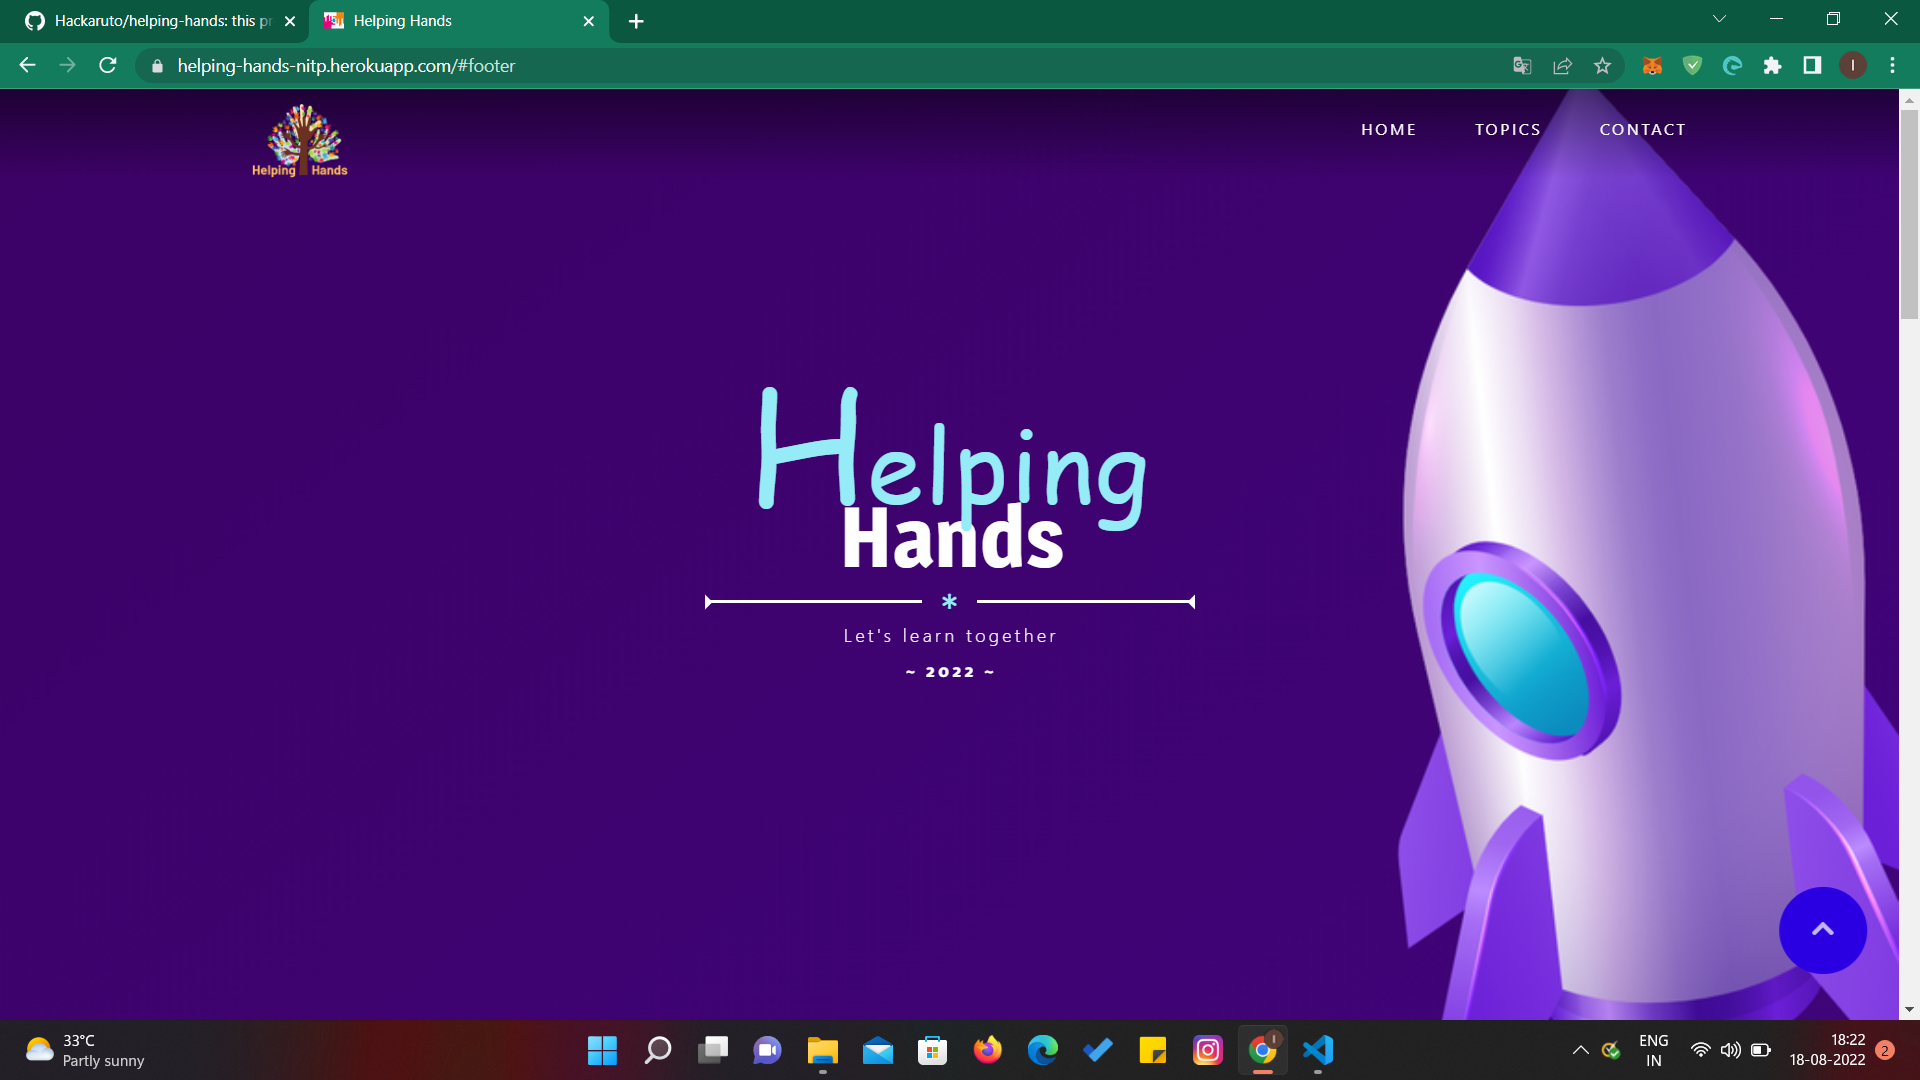The image size is (1920, 1080).
Task: Go to the TOPICS section
Action: tap(1507, 130)
